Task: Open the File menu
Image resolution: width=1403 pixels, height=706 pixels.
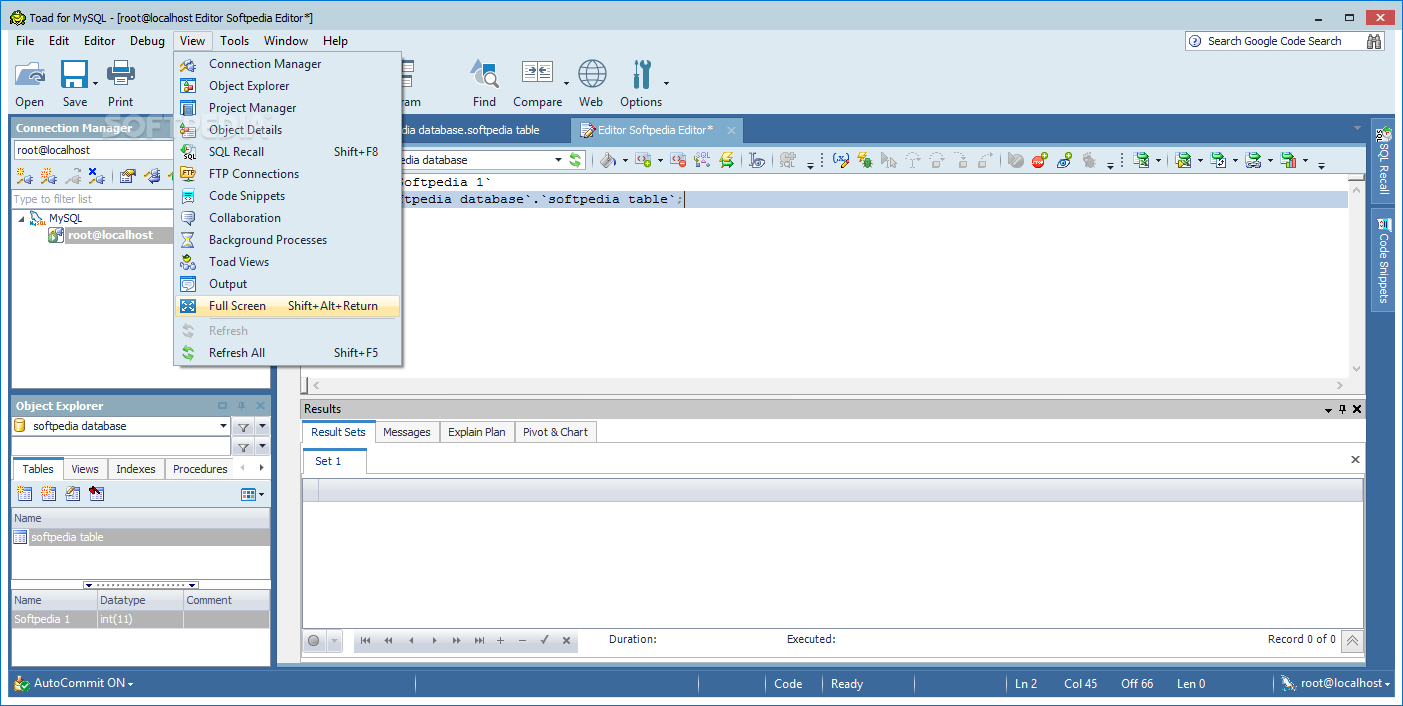Action: coord(25,41)
